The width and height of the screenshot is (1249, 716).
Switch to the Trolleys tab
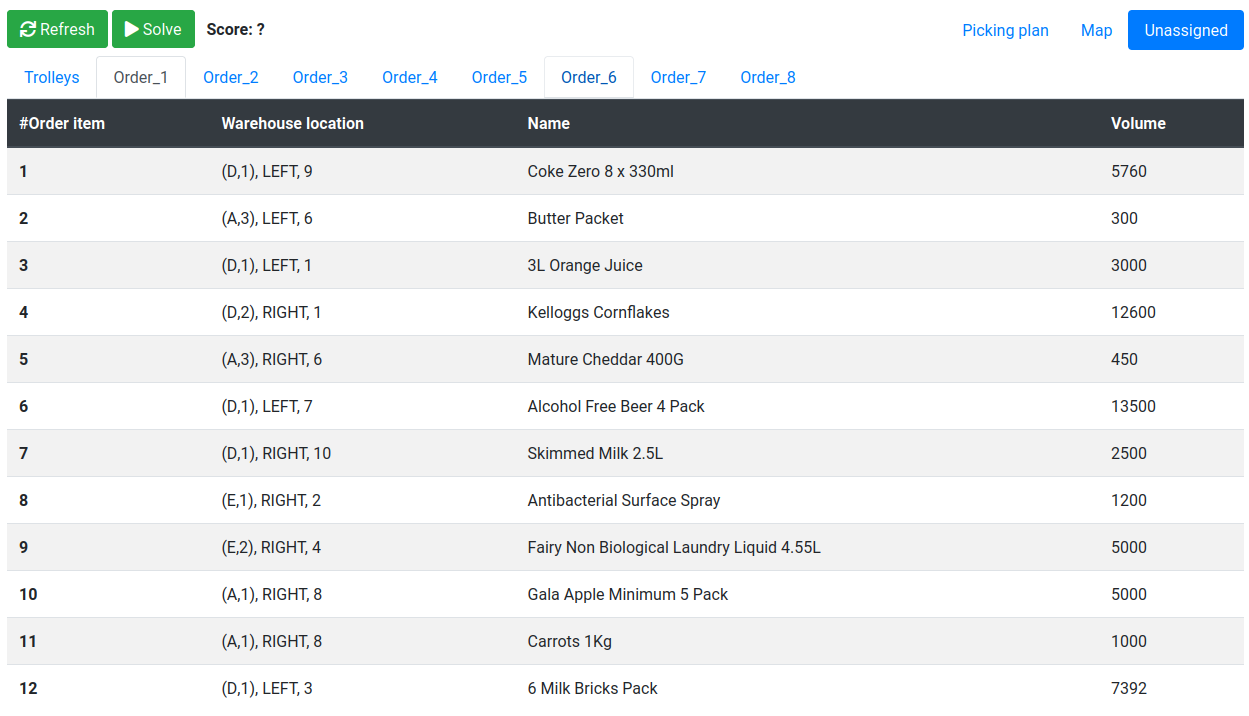pyautogui.click(x=52, y=77)
